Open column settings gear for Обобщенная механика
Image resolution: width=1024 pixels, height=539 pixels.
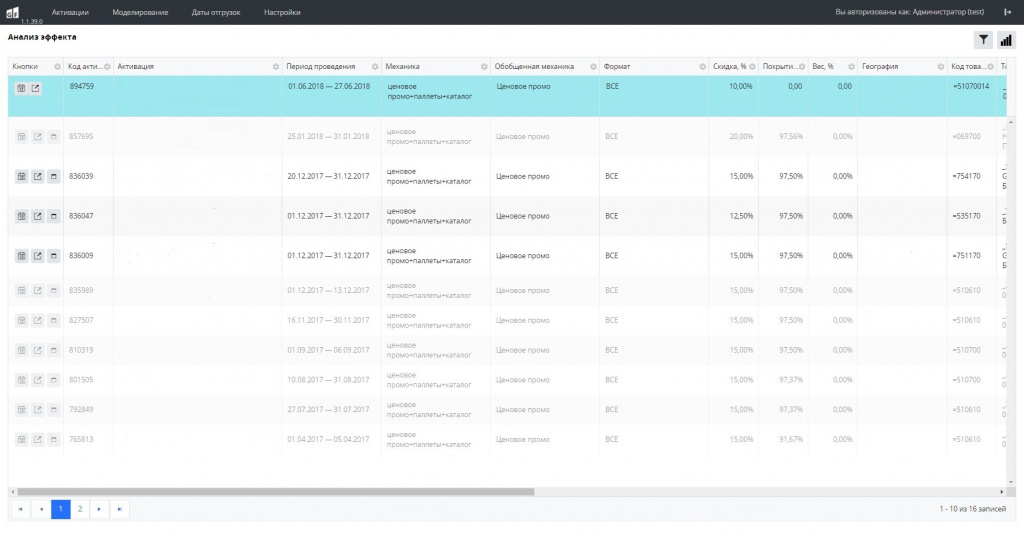(x=593, y=67)
